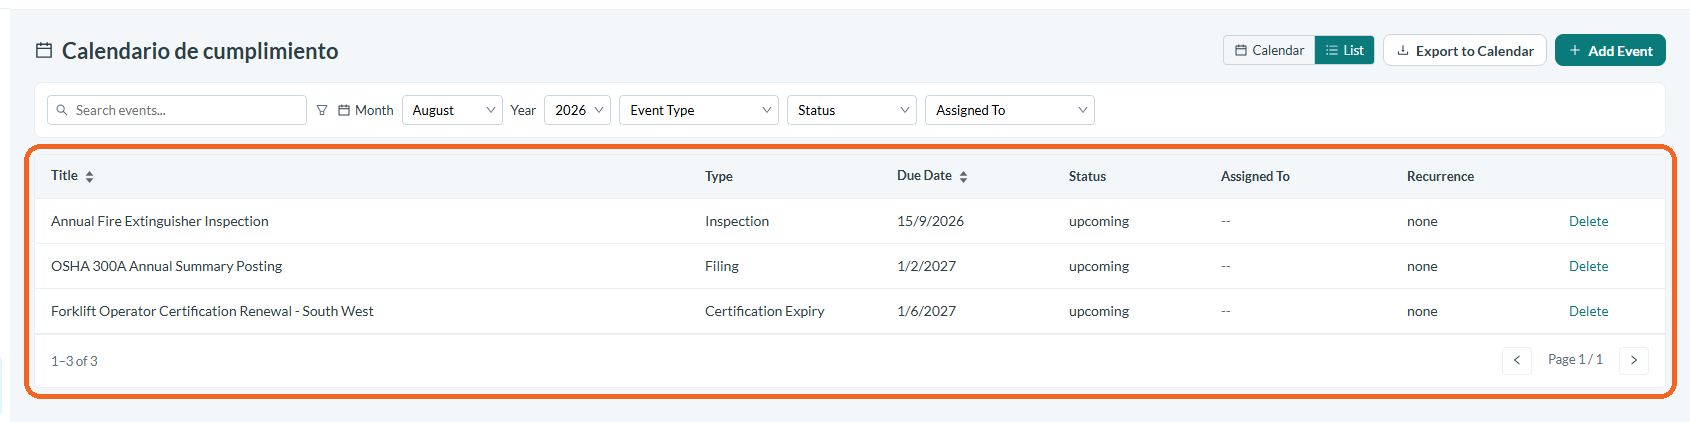Click the Recurrence column header

click(x=1440, y=176)
